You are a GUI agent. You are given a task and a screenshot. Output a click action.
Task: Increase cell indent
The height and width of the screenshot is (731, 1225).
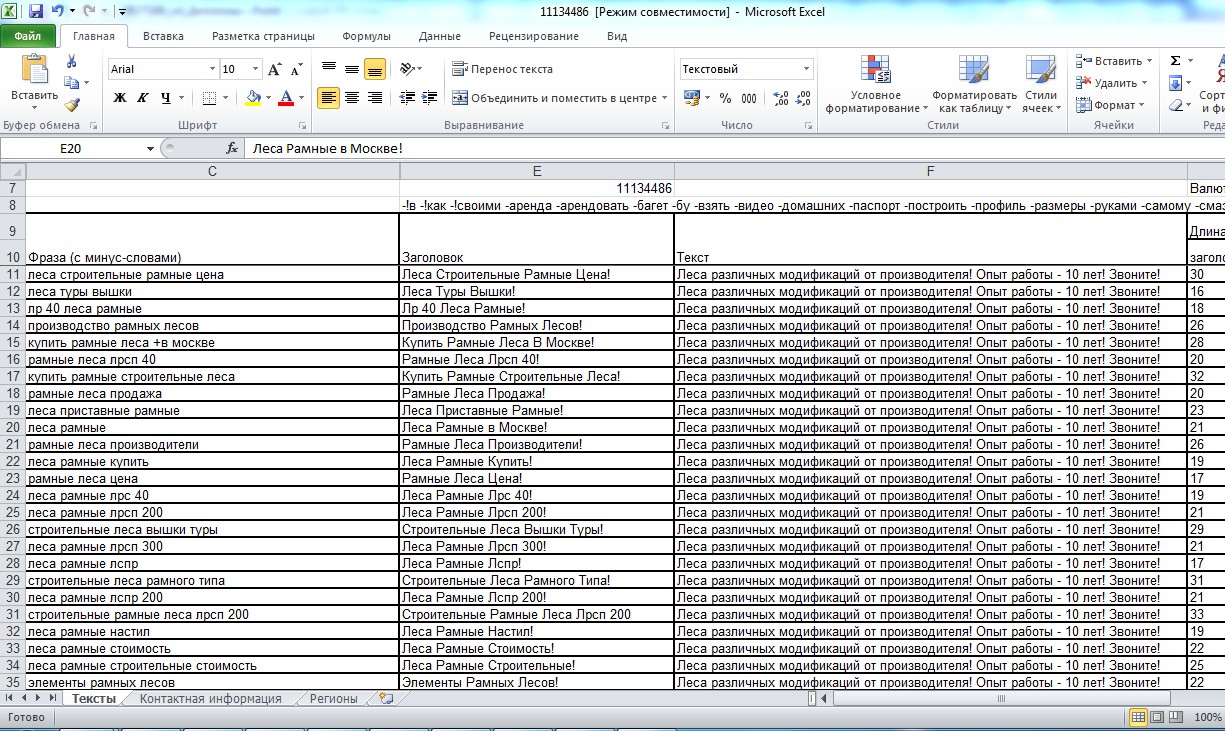tap(431, 98)
